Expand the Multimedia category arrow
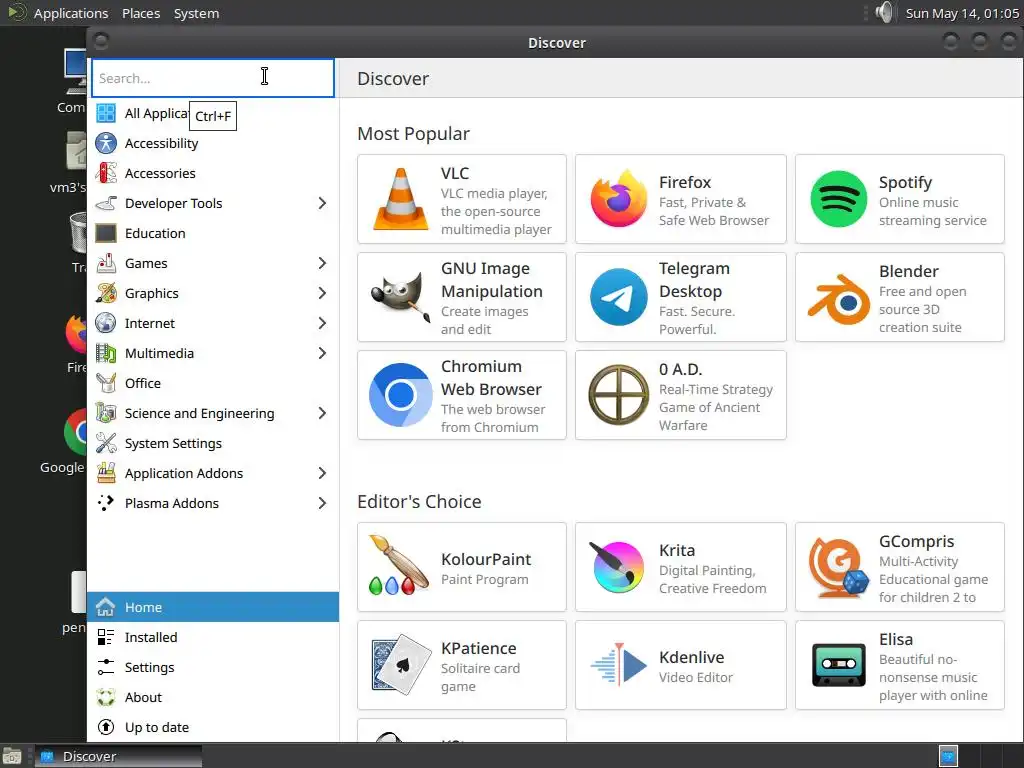This screenshot has height=768, width=1024. click(322, 353)
